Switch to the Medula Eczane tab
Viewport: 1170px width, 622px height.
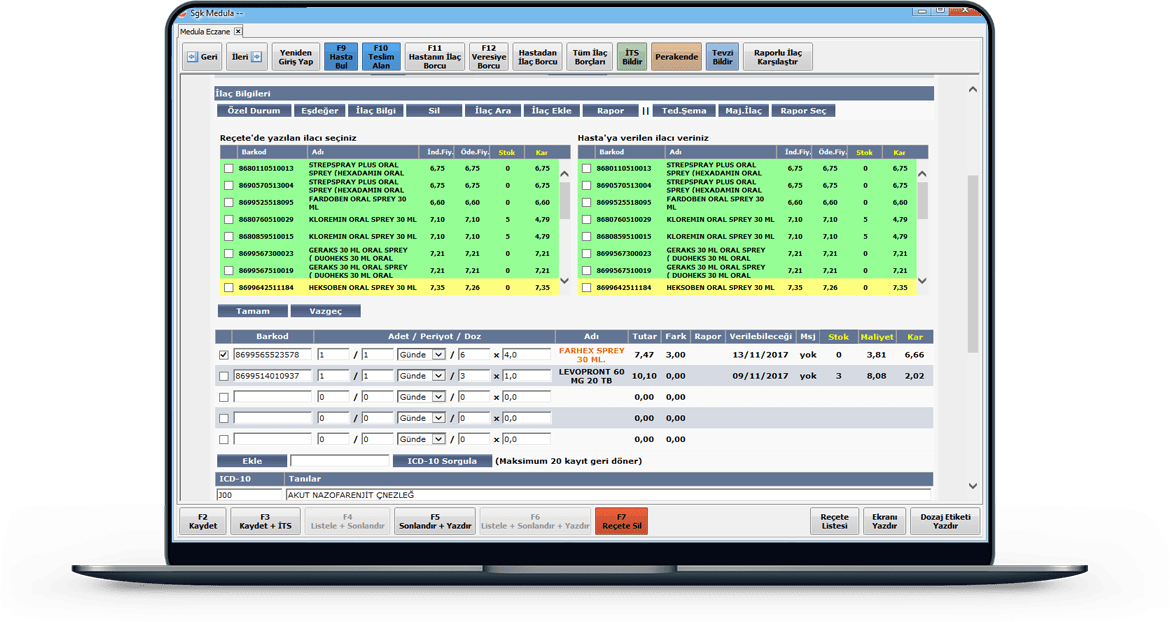(205, 31)
